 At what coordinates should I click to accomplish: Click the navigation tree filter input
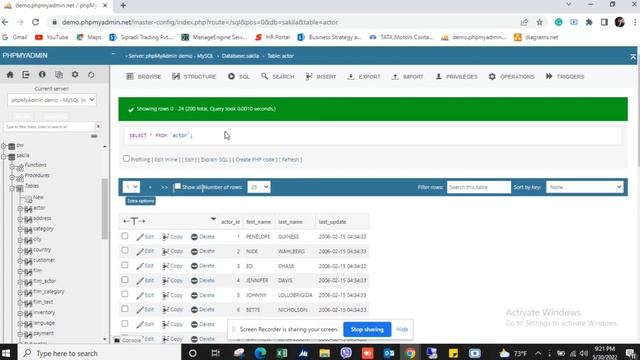[x=49, y=127]
